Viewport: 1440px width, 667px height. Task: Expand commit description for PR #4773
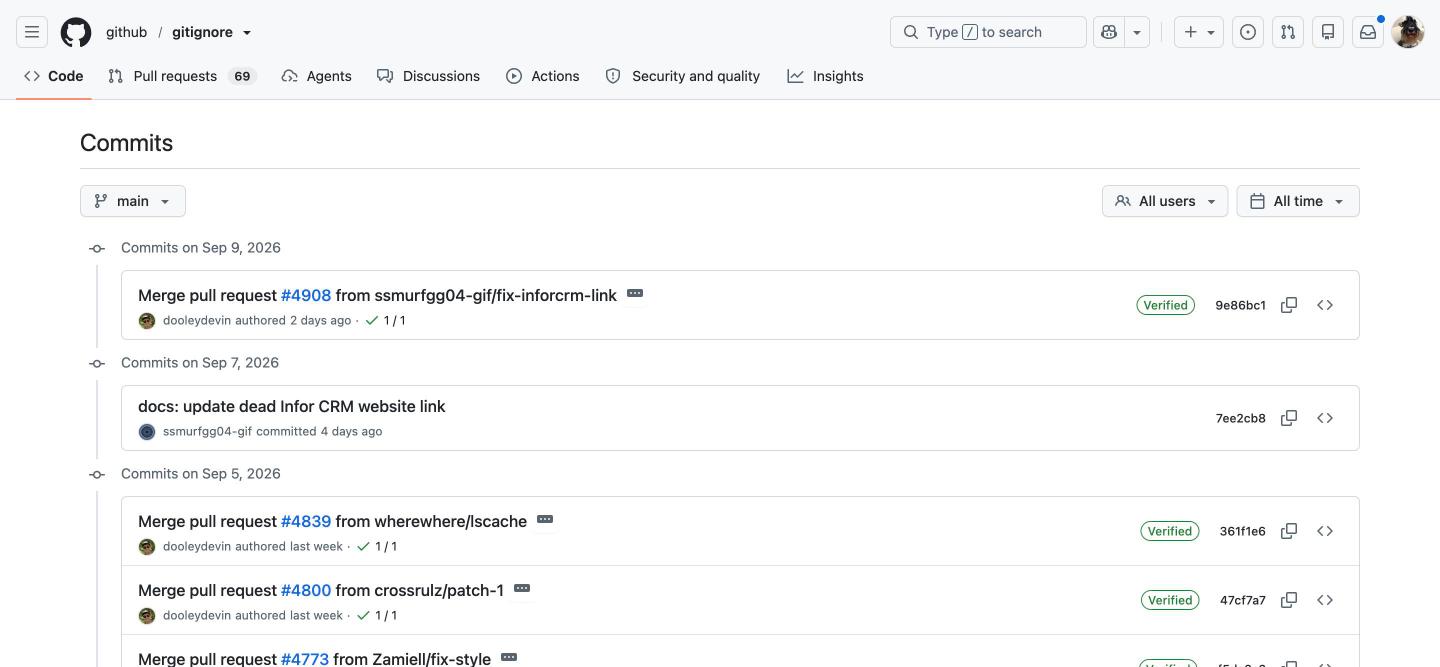coord(509,658)
